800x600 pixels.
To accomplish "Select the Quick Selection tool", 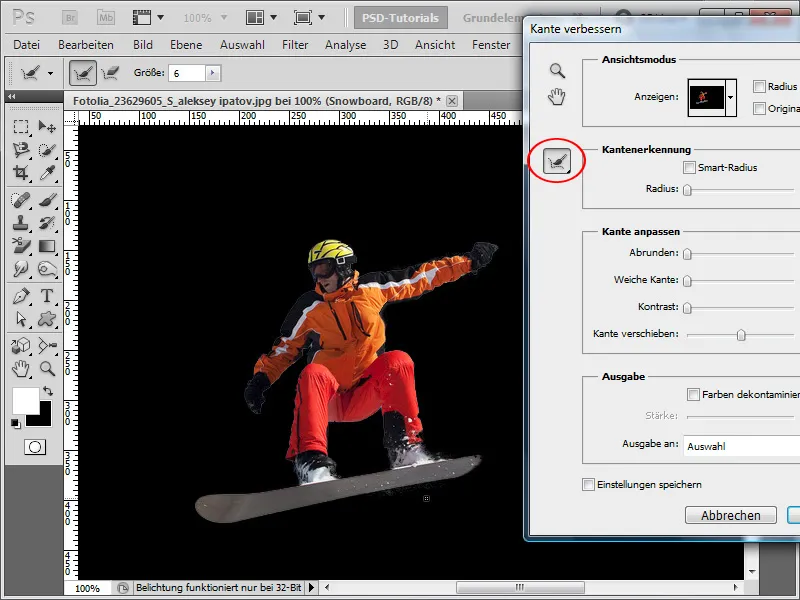I will [47, 149].
